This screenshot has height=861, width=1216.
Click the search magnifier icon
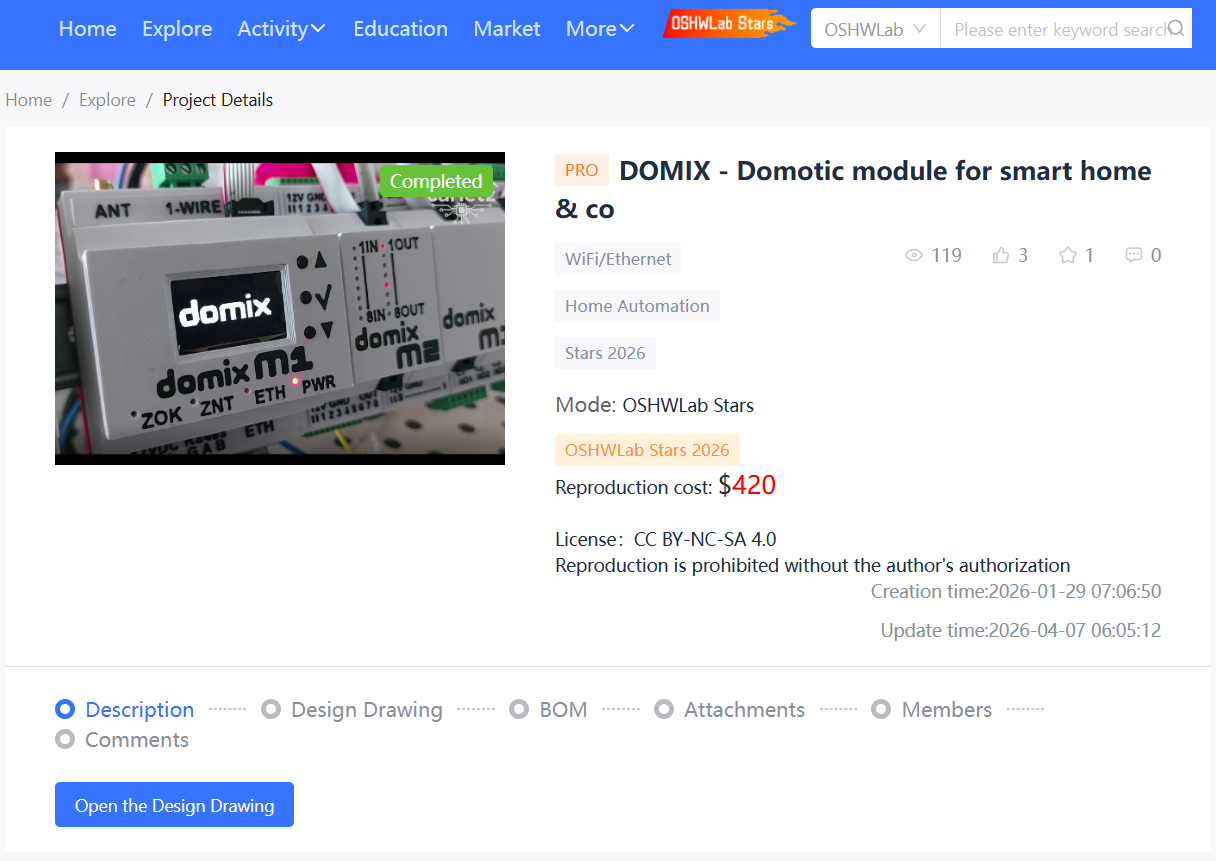tap(1176, 29)
